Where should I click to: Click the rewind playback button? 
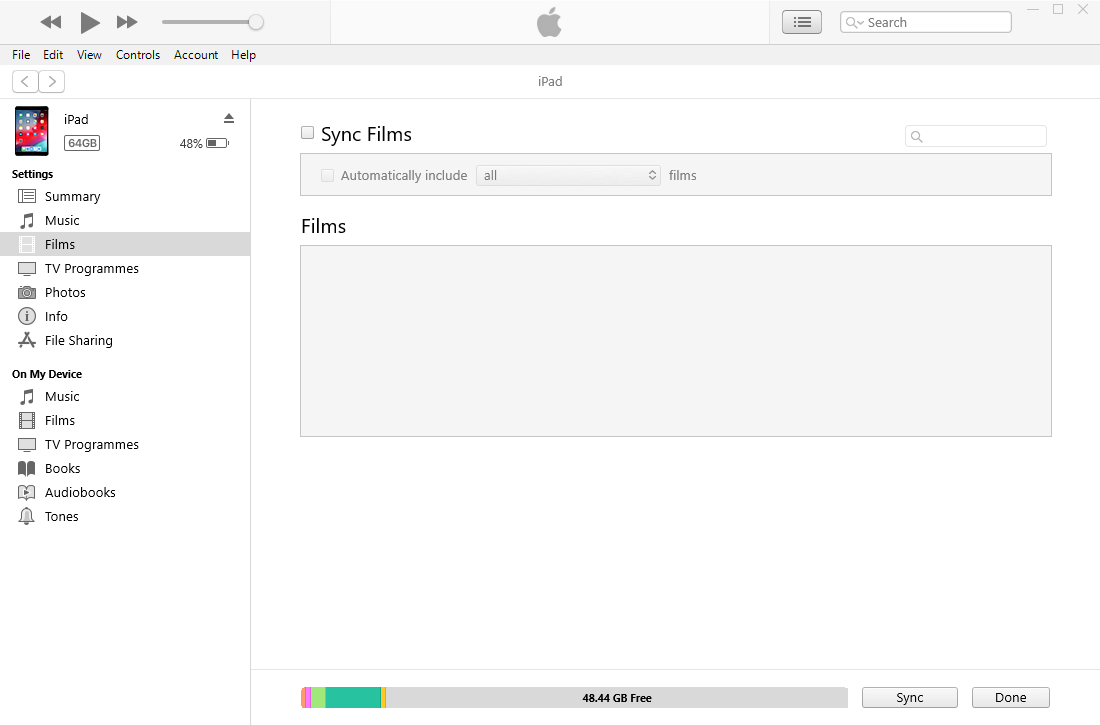[51, 22]
